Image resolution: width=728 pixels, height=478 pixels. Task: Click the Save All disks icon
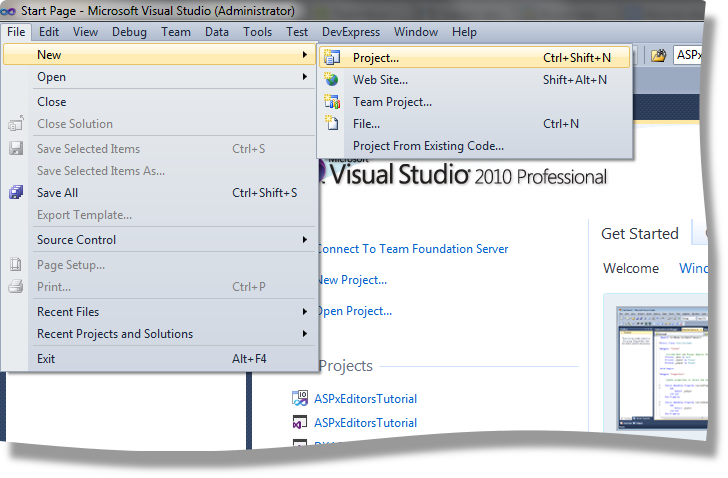(x=16, y=192)
